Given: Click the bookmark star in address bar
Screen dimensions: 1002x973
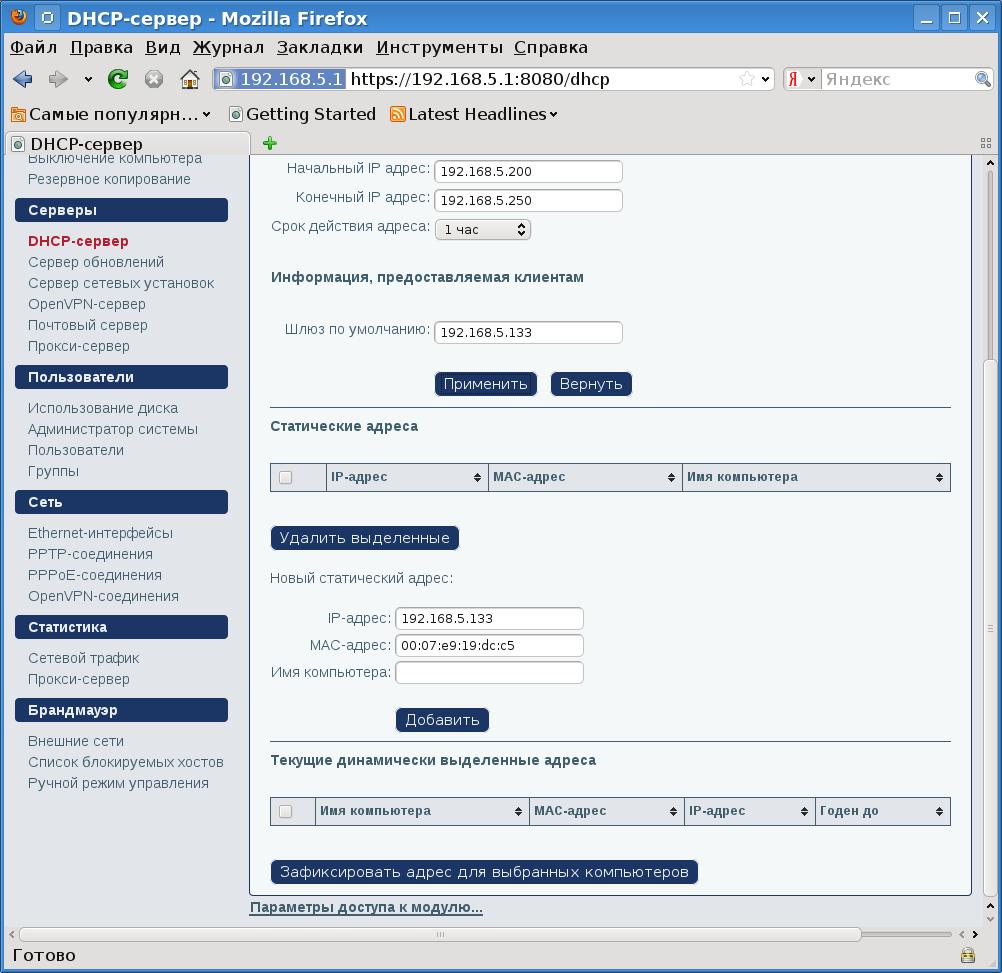Looking at the screenshot, I should click(x=746, y=79).
